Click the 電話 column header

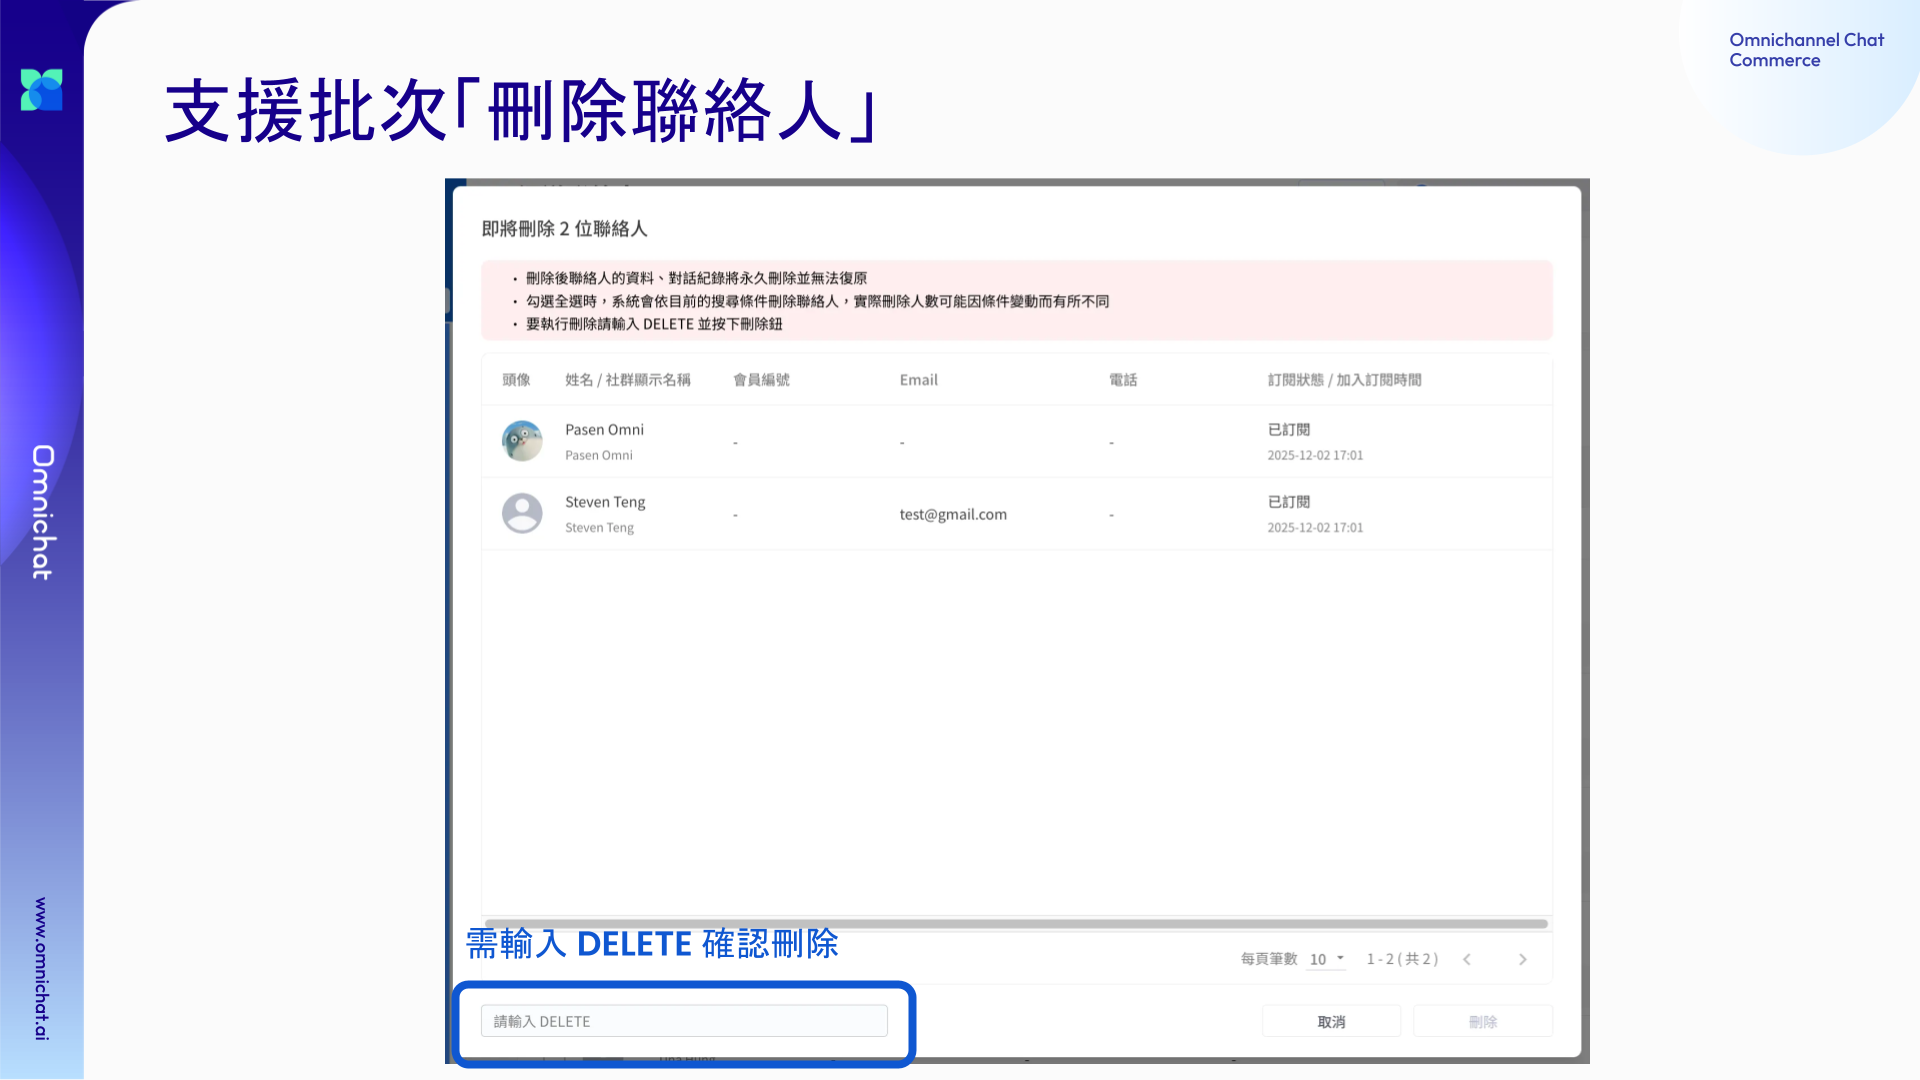[1123, 380]
